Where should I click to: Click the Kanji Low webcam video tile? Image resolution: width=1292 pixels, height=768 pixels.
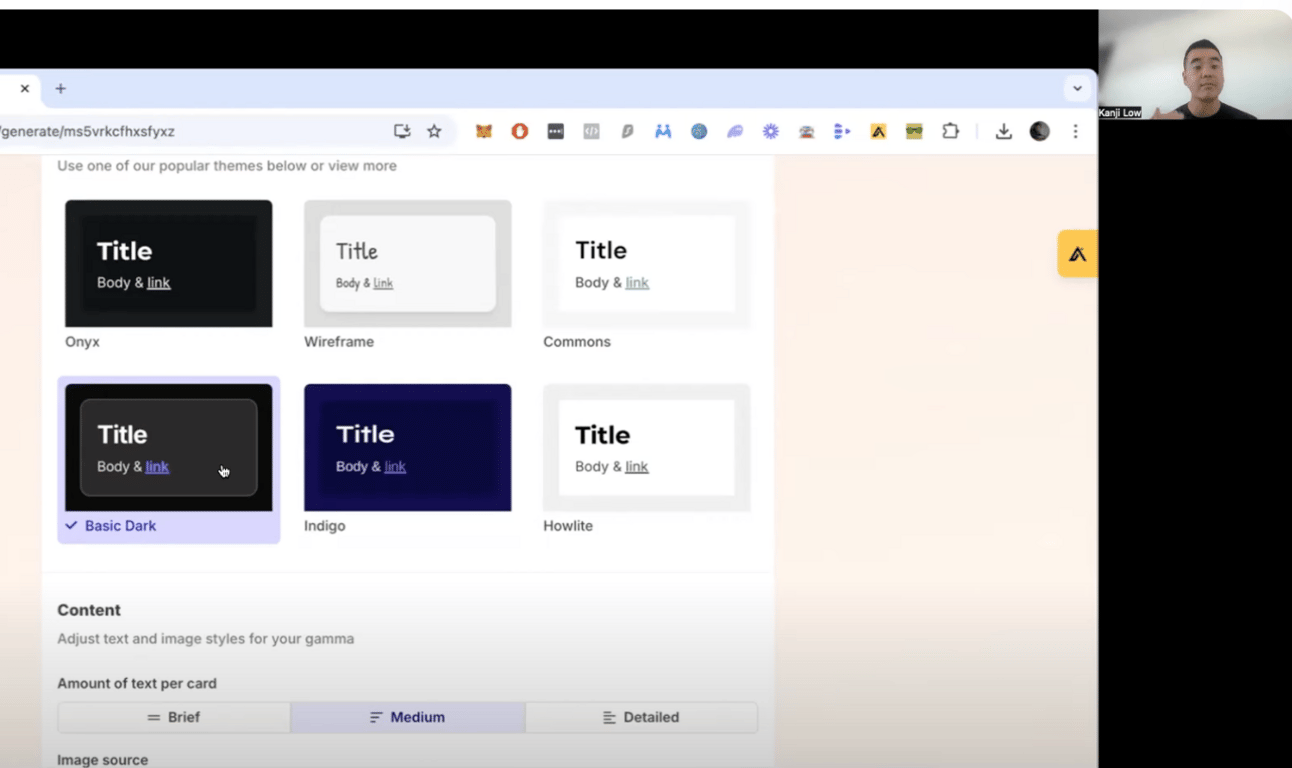1195,65
